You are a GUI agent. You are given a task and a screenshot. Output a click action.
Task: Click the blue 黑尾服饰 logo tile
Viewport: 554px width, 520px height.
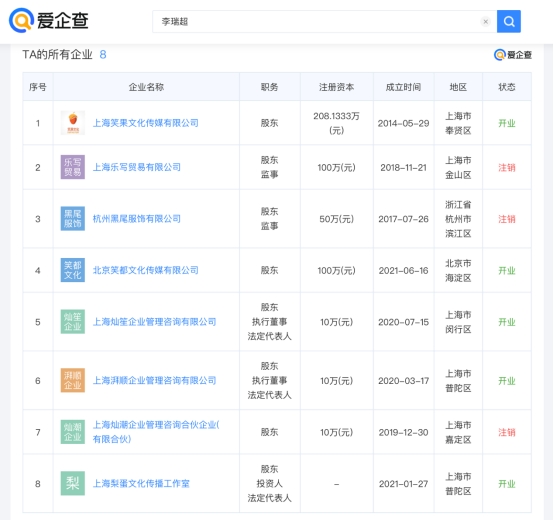click(73, 219)
